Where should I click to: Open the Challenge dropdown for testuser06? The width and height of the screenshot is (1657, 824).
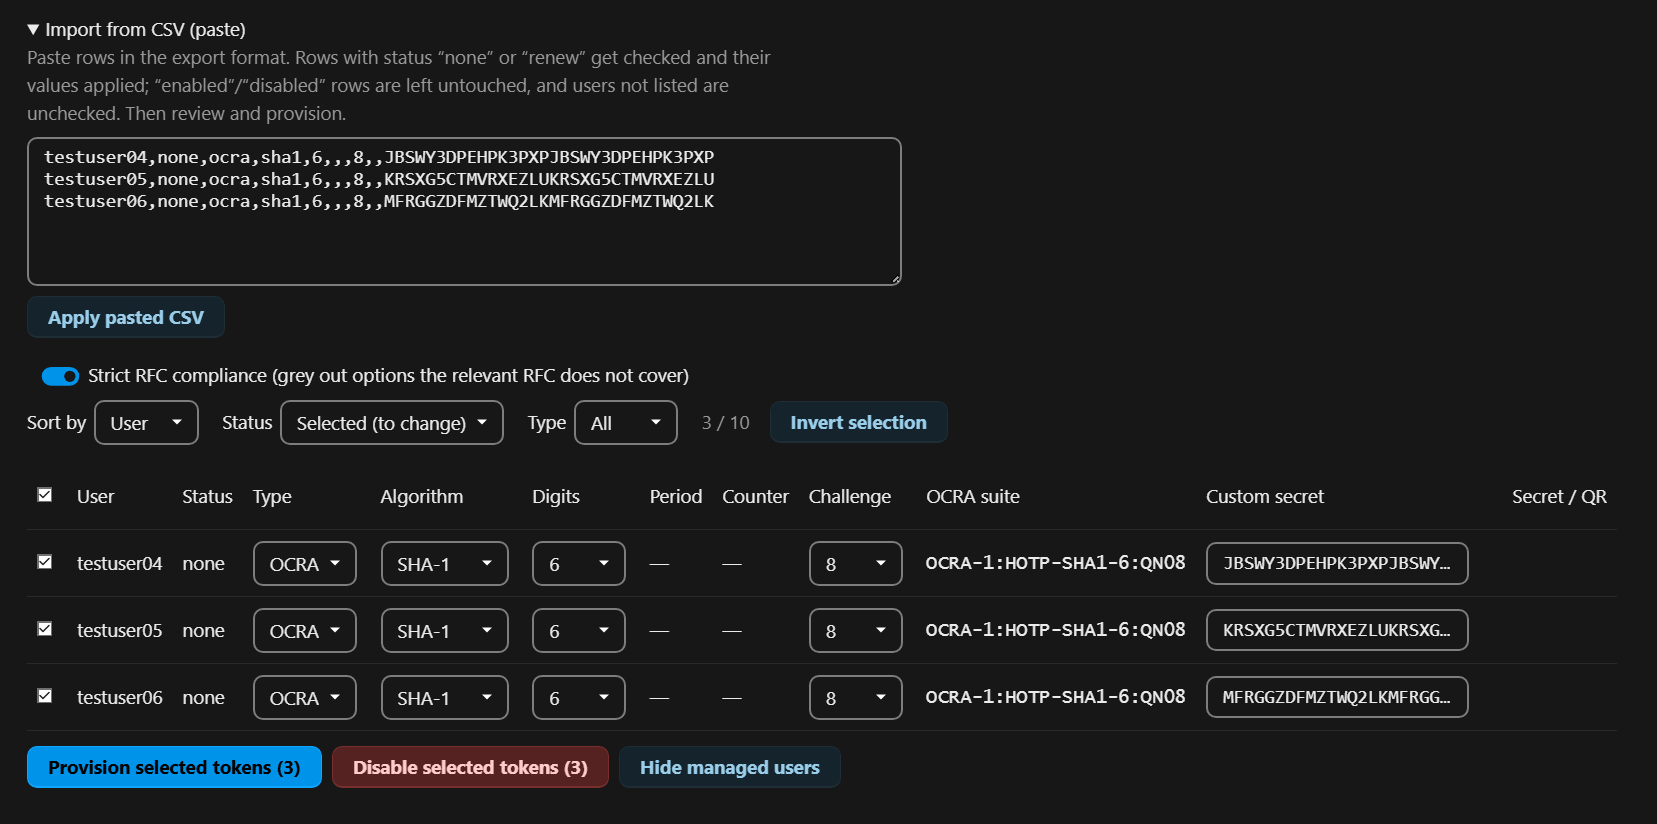pyautogui.click(x=856, y=698)
